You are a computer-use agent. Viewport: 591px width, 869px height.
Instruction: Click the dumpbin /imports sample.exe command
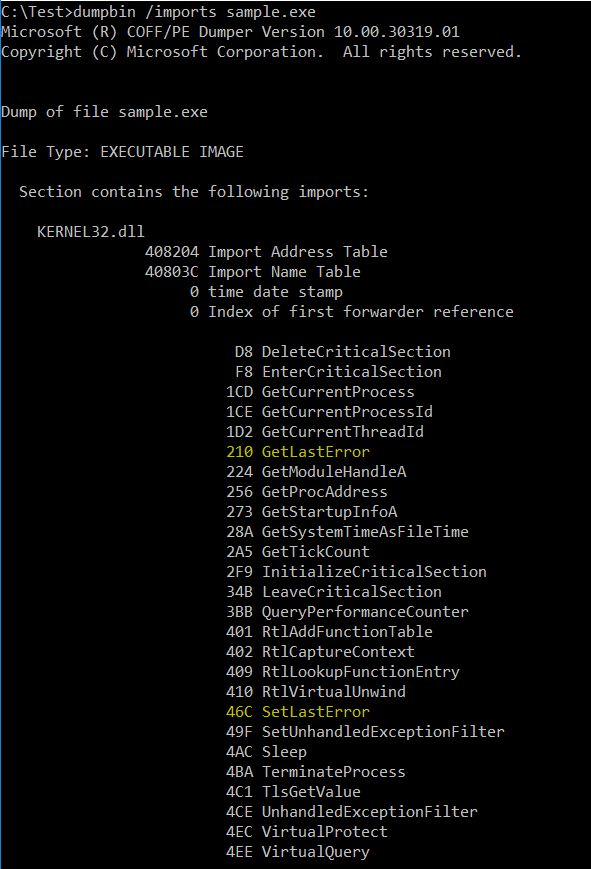(194, 12)
